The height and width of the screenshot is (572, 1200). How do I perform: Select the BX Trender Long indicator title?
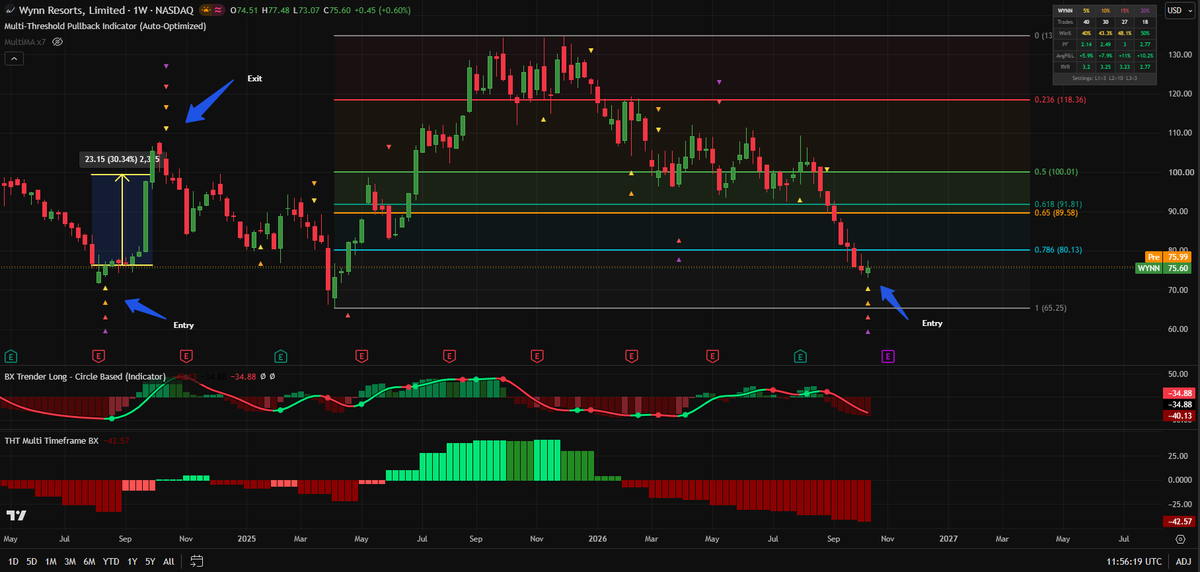pyautogui.click(x=87, y=376)
